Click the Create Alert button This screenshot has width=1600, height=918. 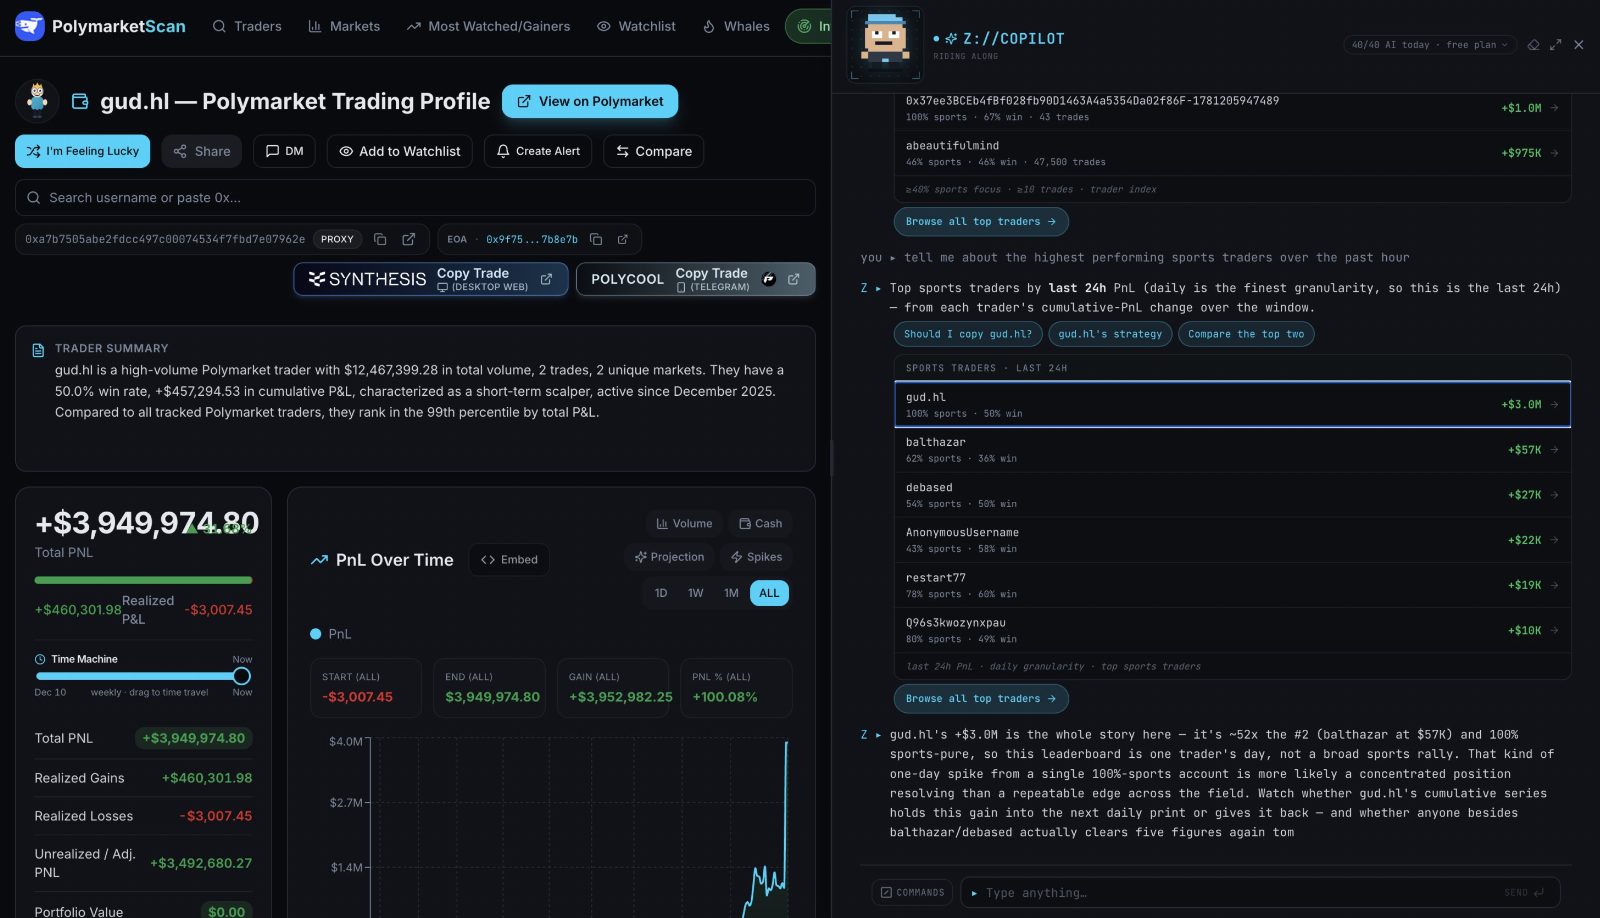coord(538,151)
